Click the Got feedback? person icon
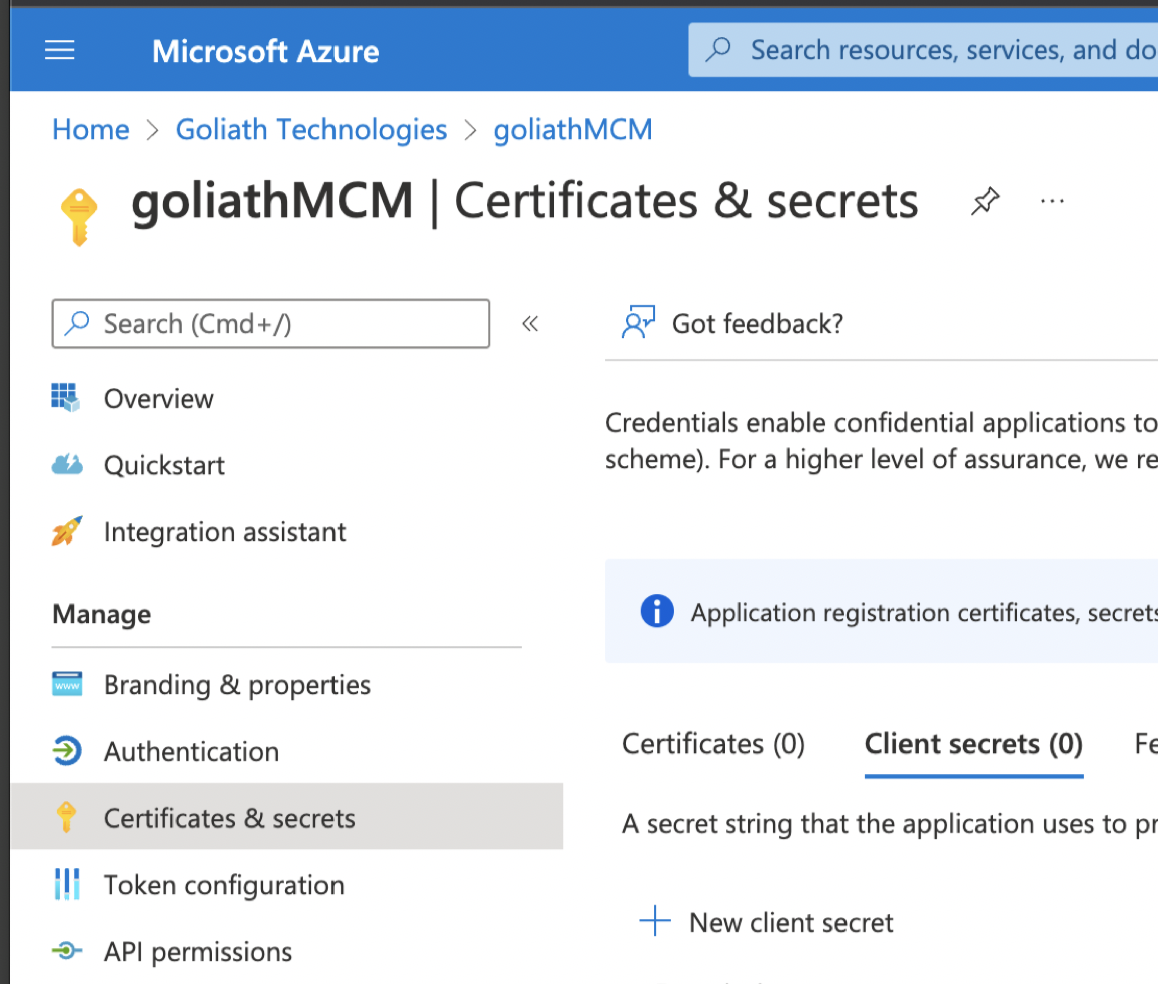Screen dimensions: 1158x984 coord(638,323)
